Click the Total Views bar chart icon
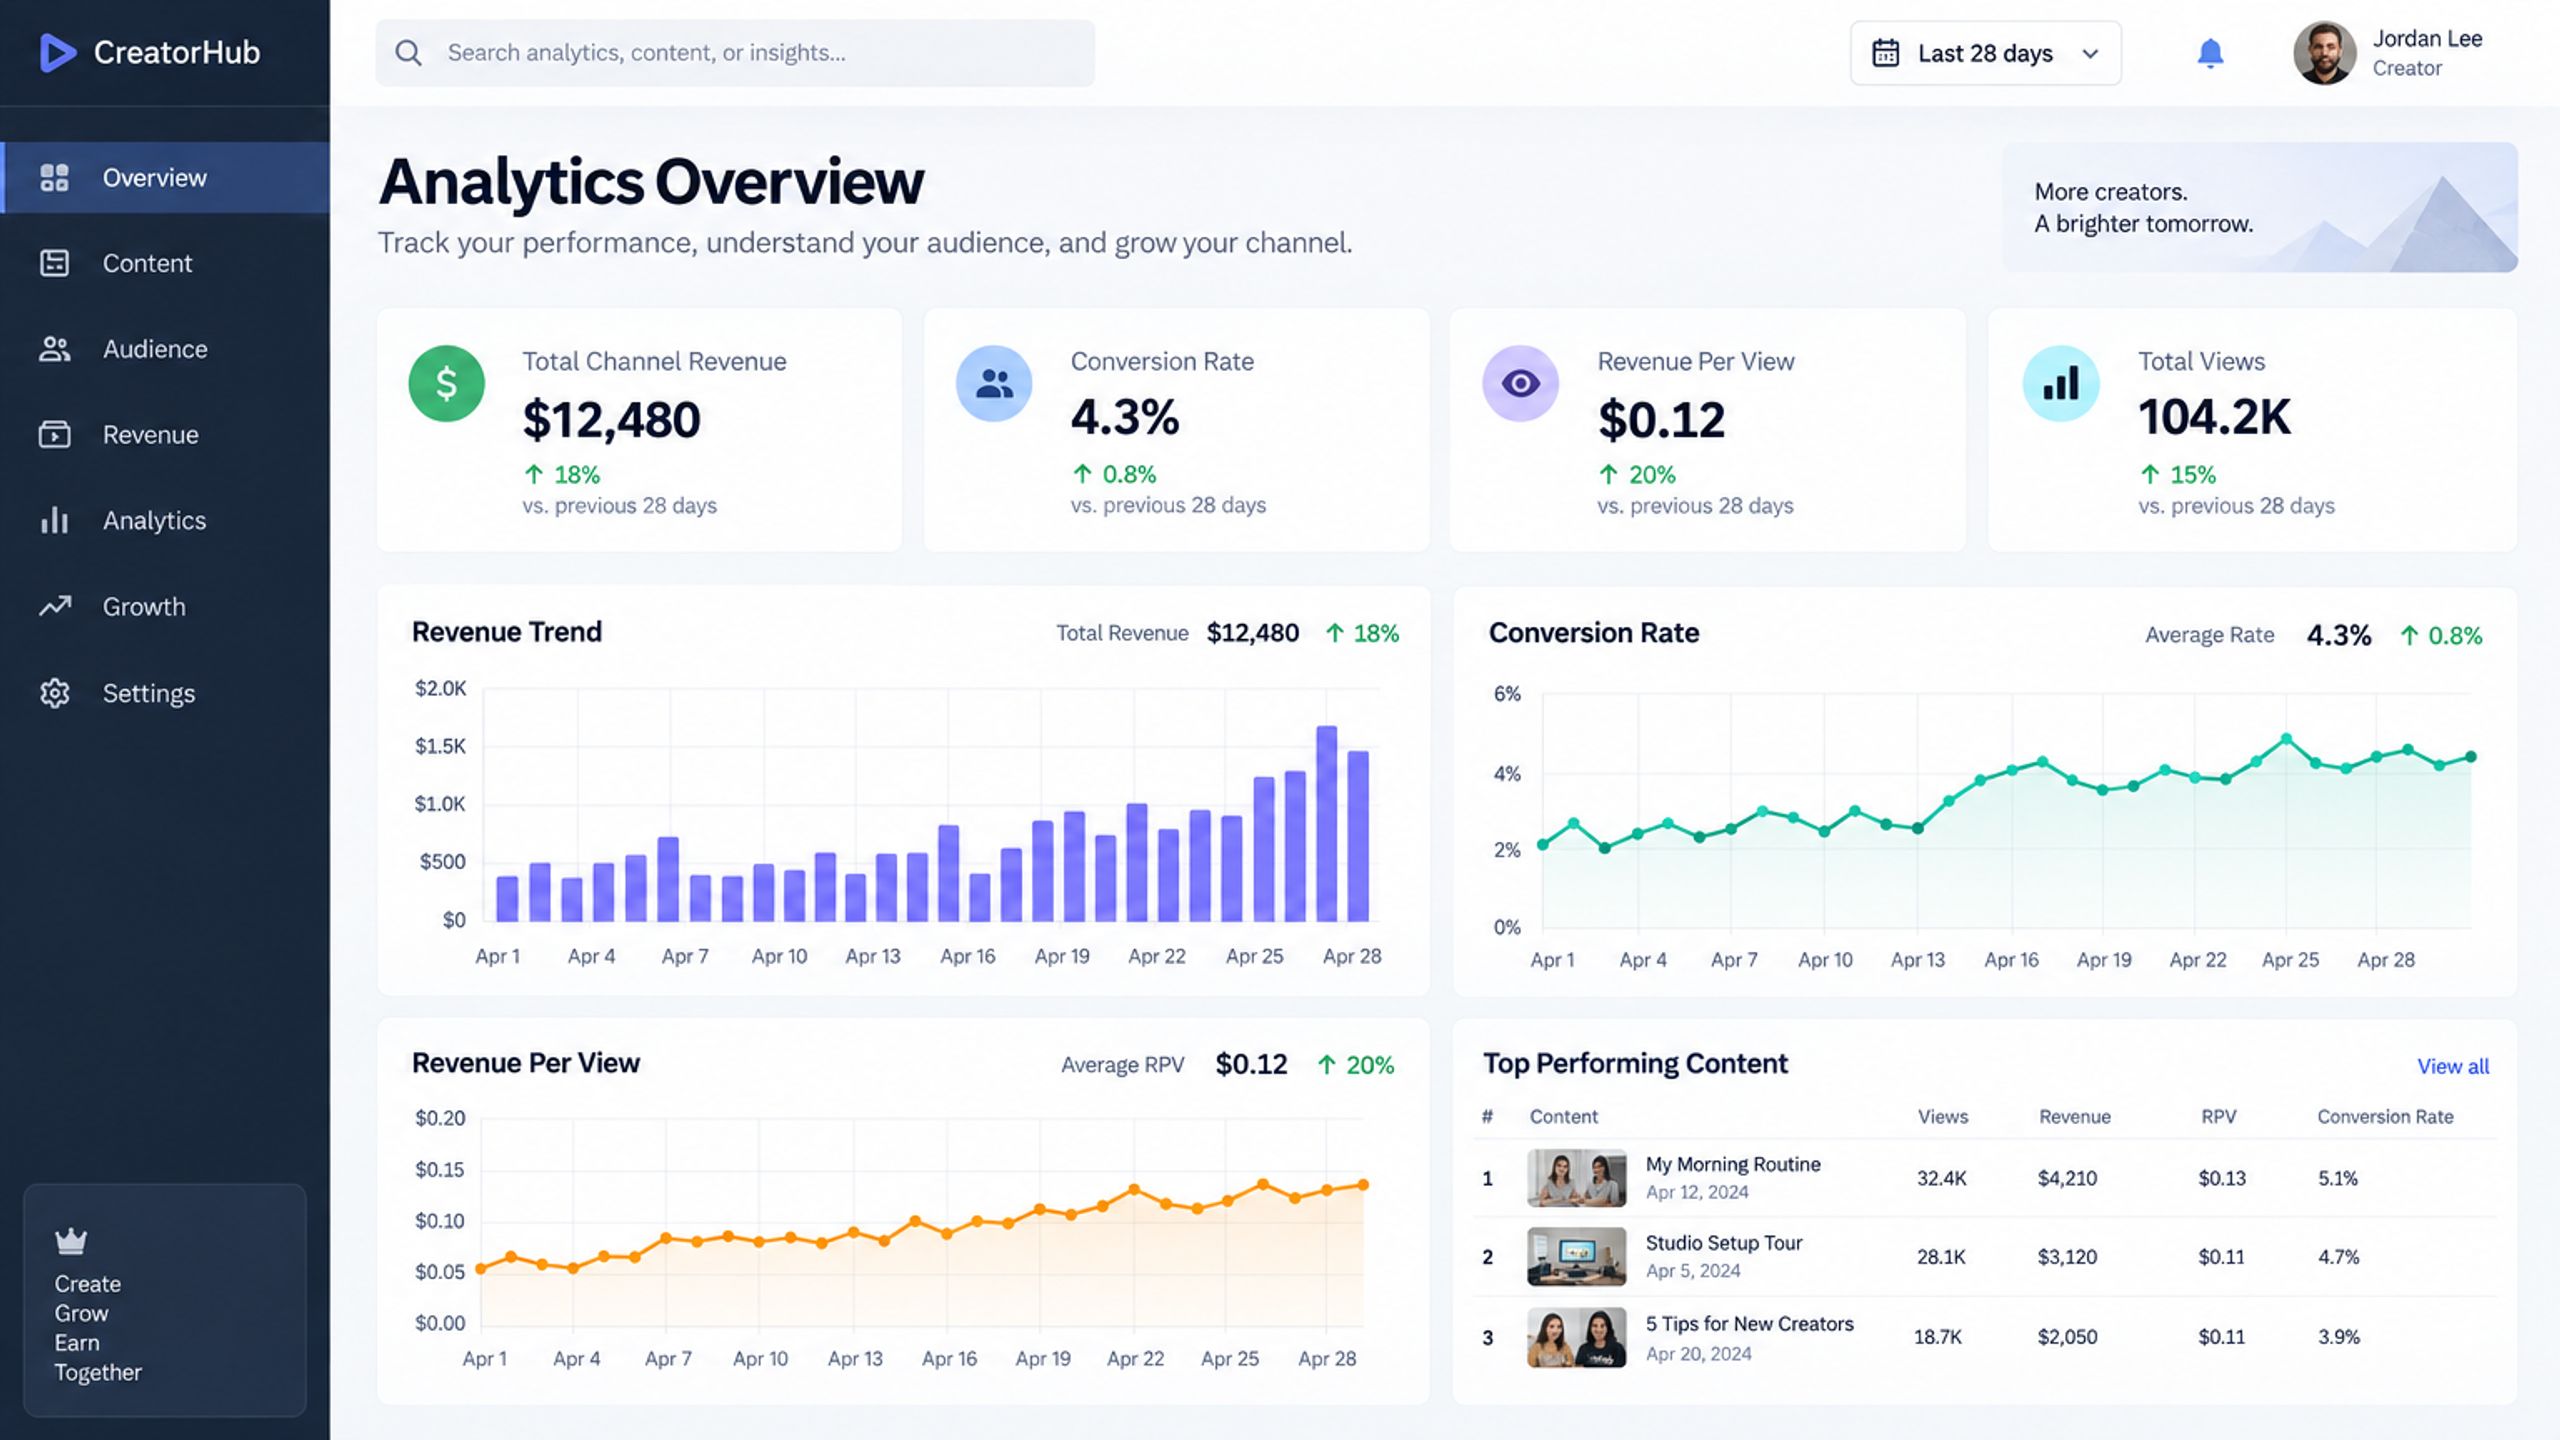This screenshot has height=1440, width=2560. click(2060, 383)
